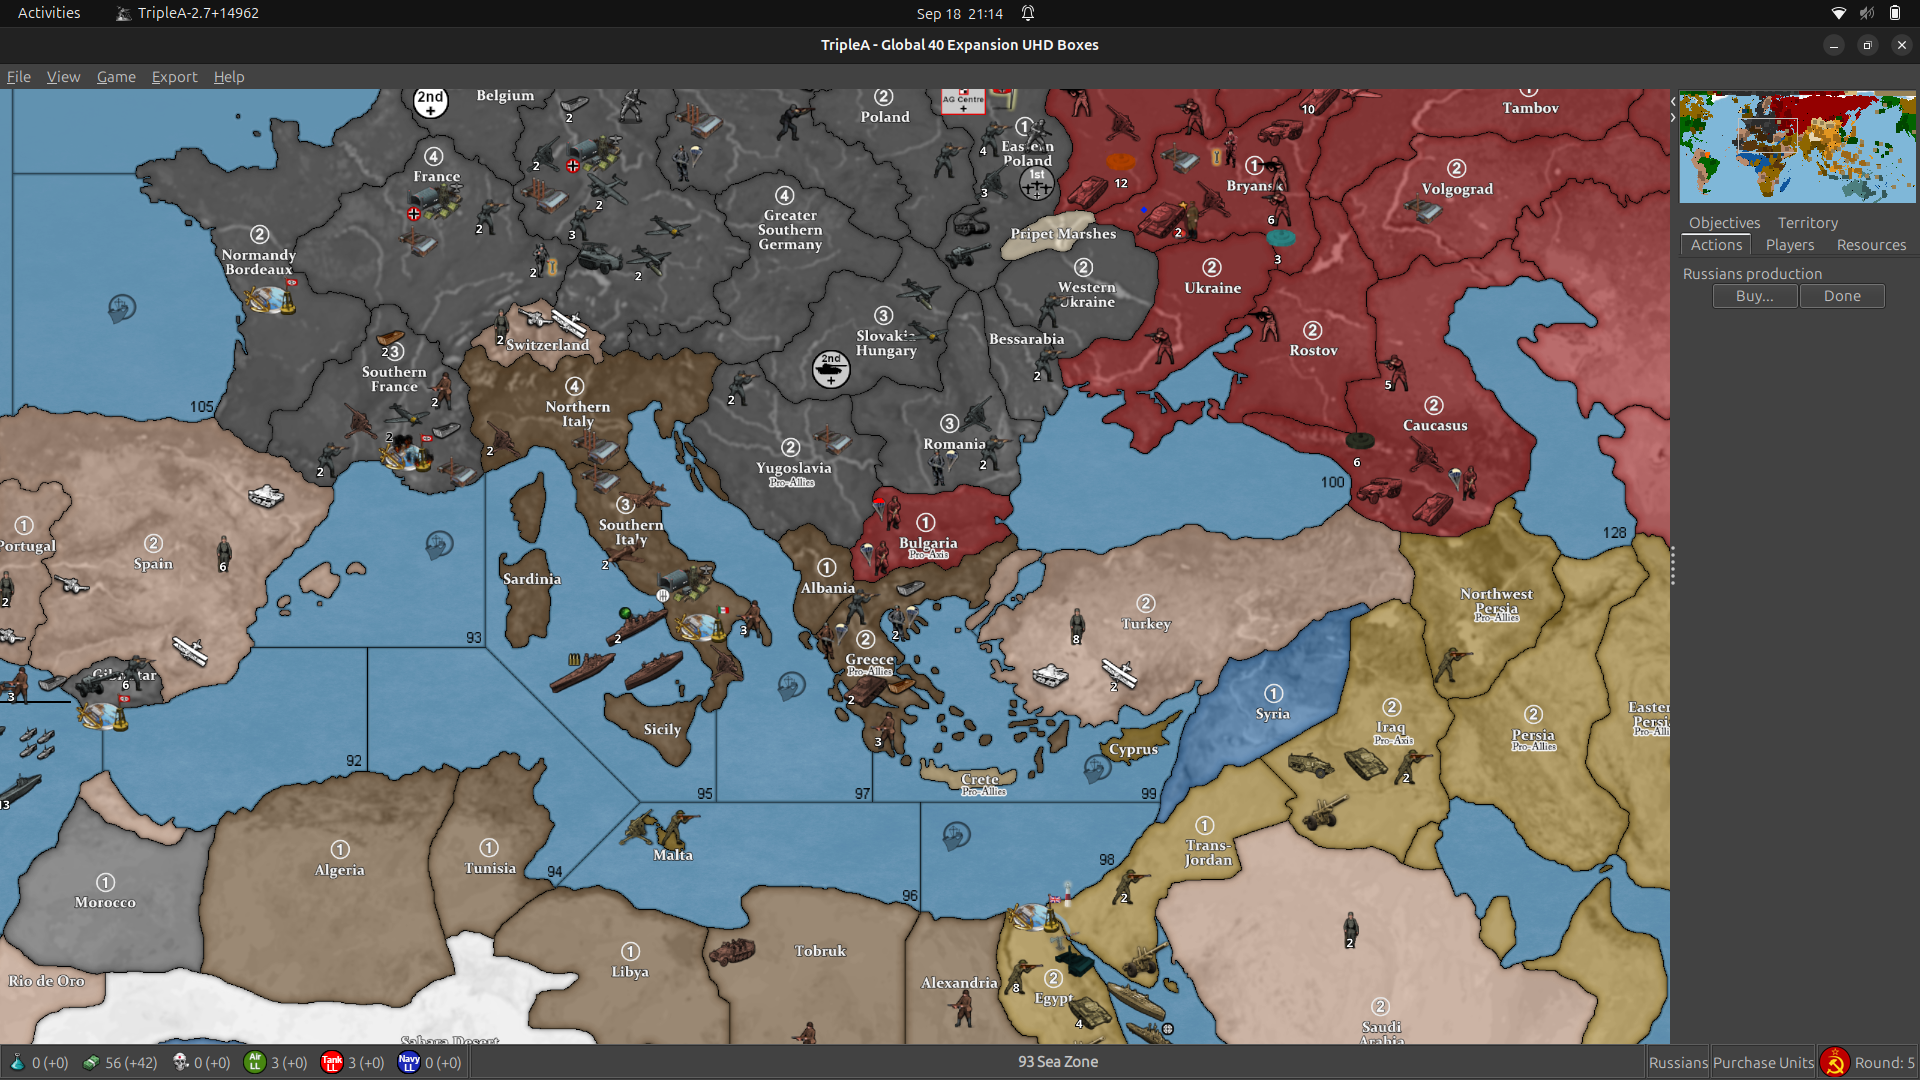Select the white tank in Turkey
This screenshot has height=1080, width=1920.
coord(1050,675)
